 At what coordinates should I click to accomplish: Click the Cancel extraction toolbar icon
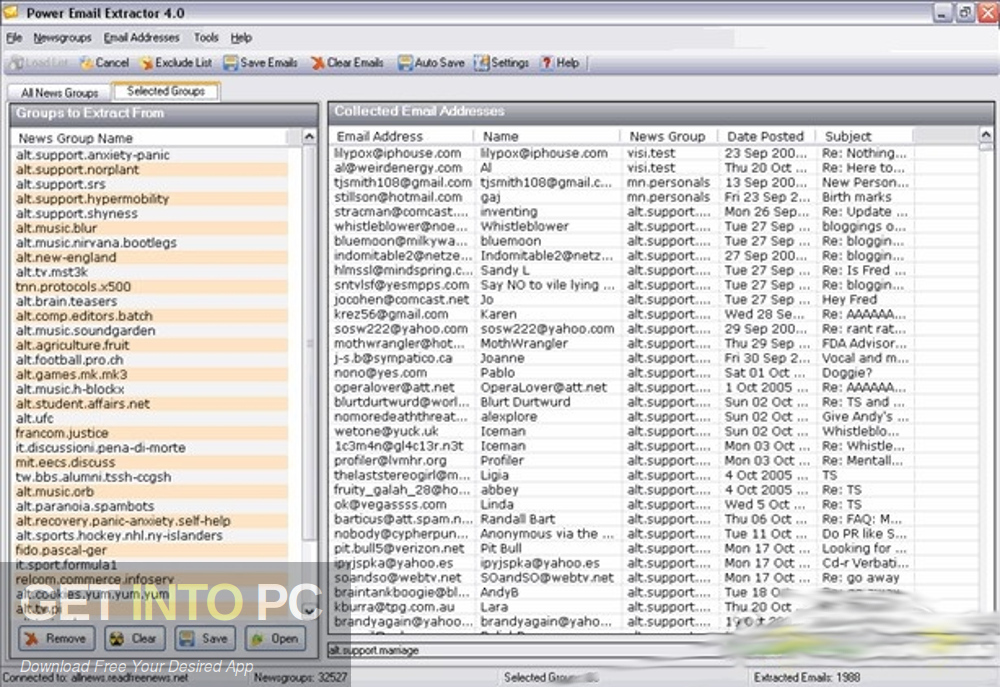pos(103,62)
